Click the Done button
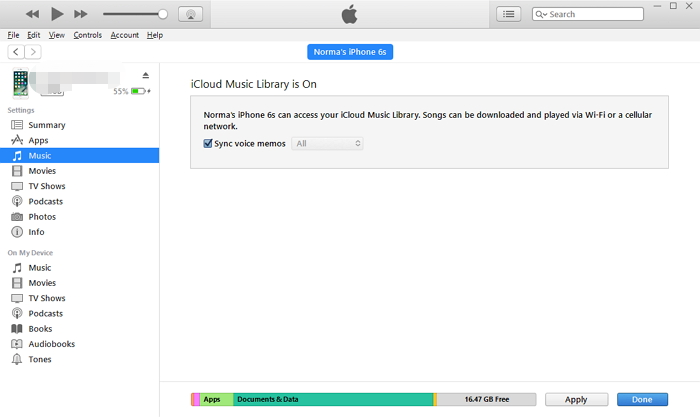The height and width of the screenshot is (417, 700). pos(642,400)
